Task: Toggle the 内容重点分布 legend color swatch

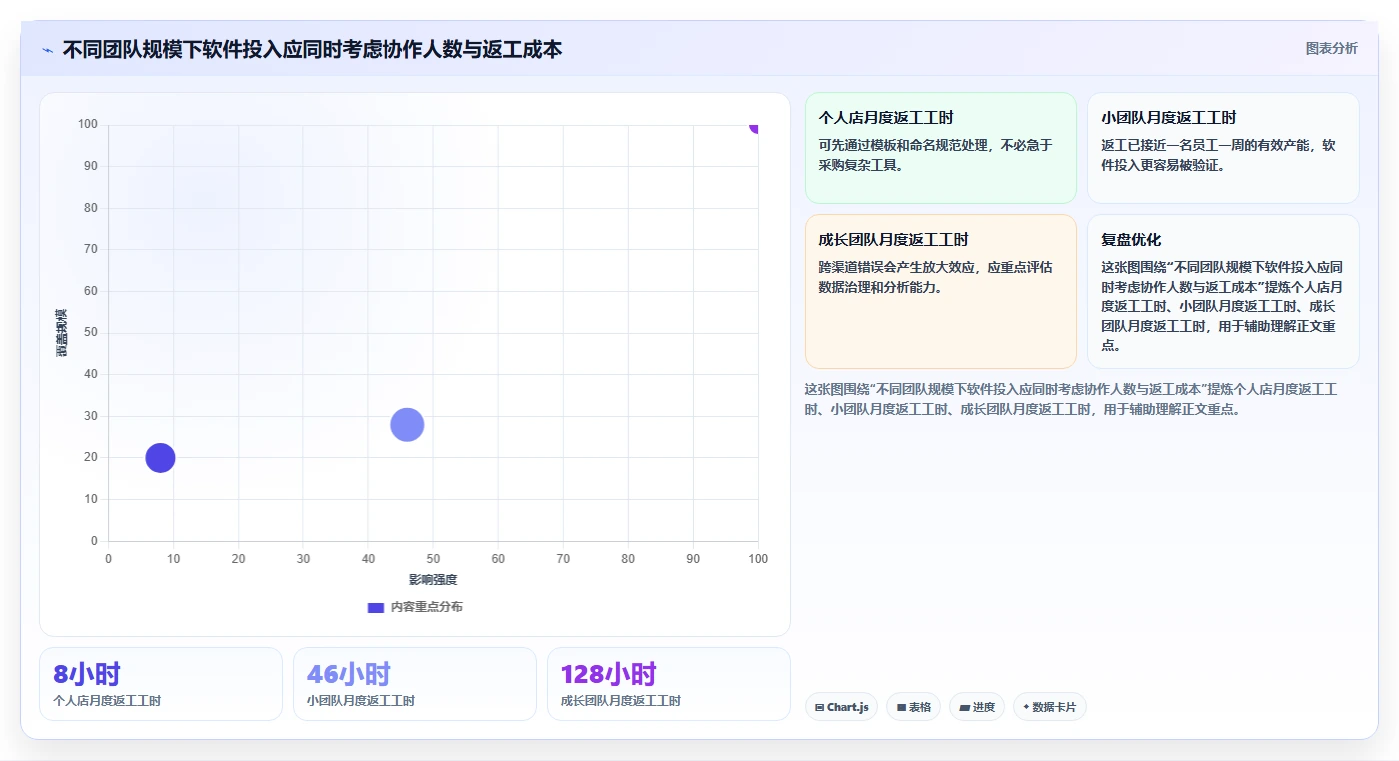Action: 376,607
